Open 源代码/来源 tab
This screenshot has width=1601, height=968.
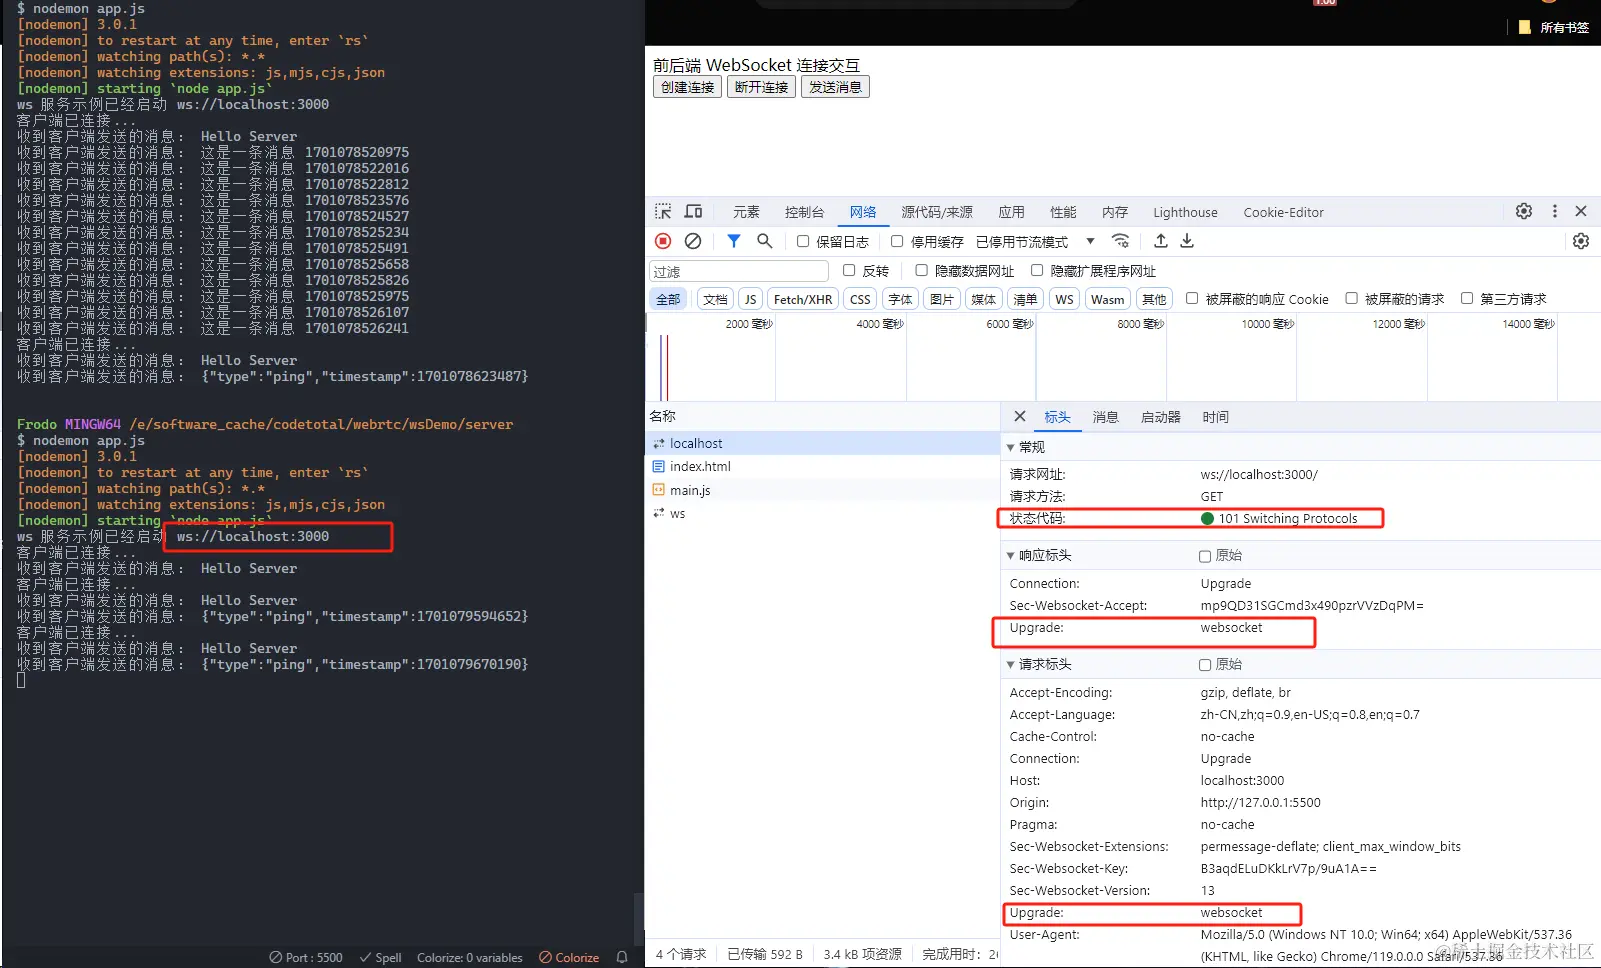937,212
